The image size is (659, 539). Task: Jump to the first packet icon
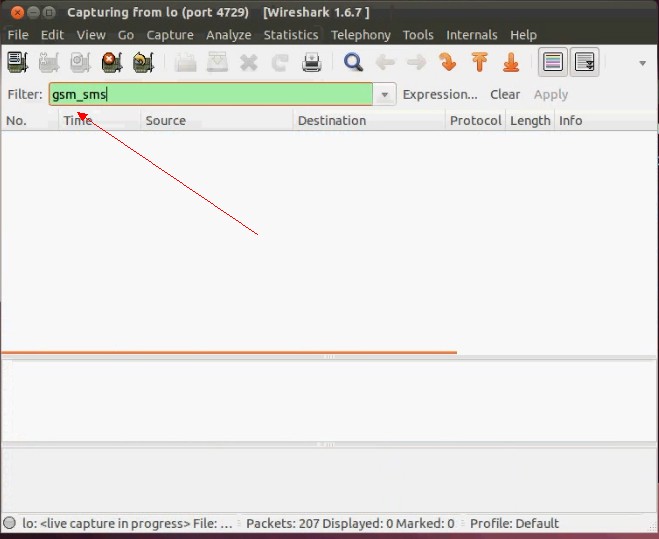480,62
